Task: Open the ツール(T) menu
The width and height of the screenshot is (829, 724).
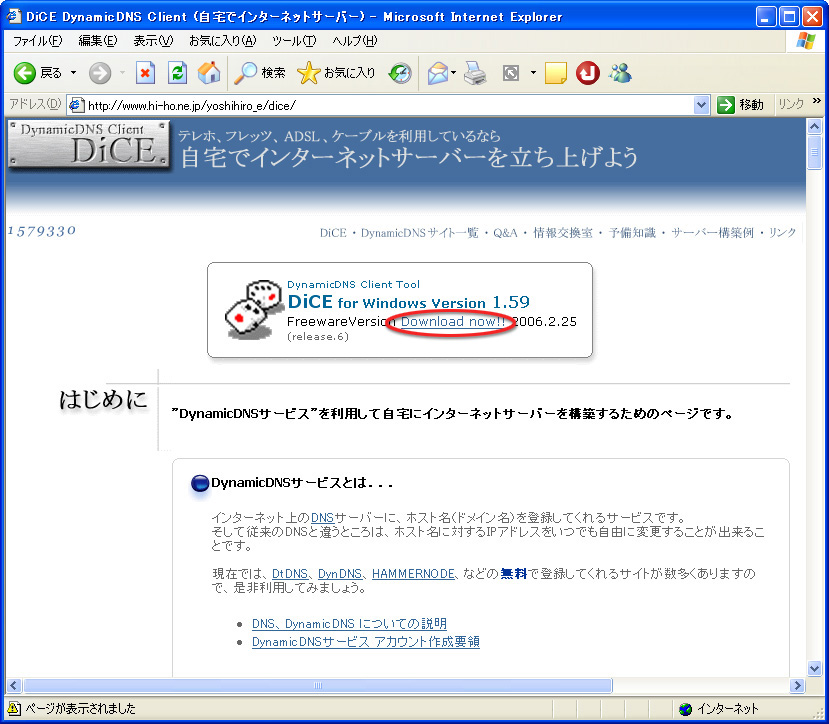Action: (x=294, y=41)
